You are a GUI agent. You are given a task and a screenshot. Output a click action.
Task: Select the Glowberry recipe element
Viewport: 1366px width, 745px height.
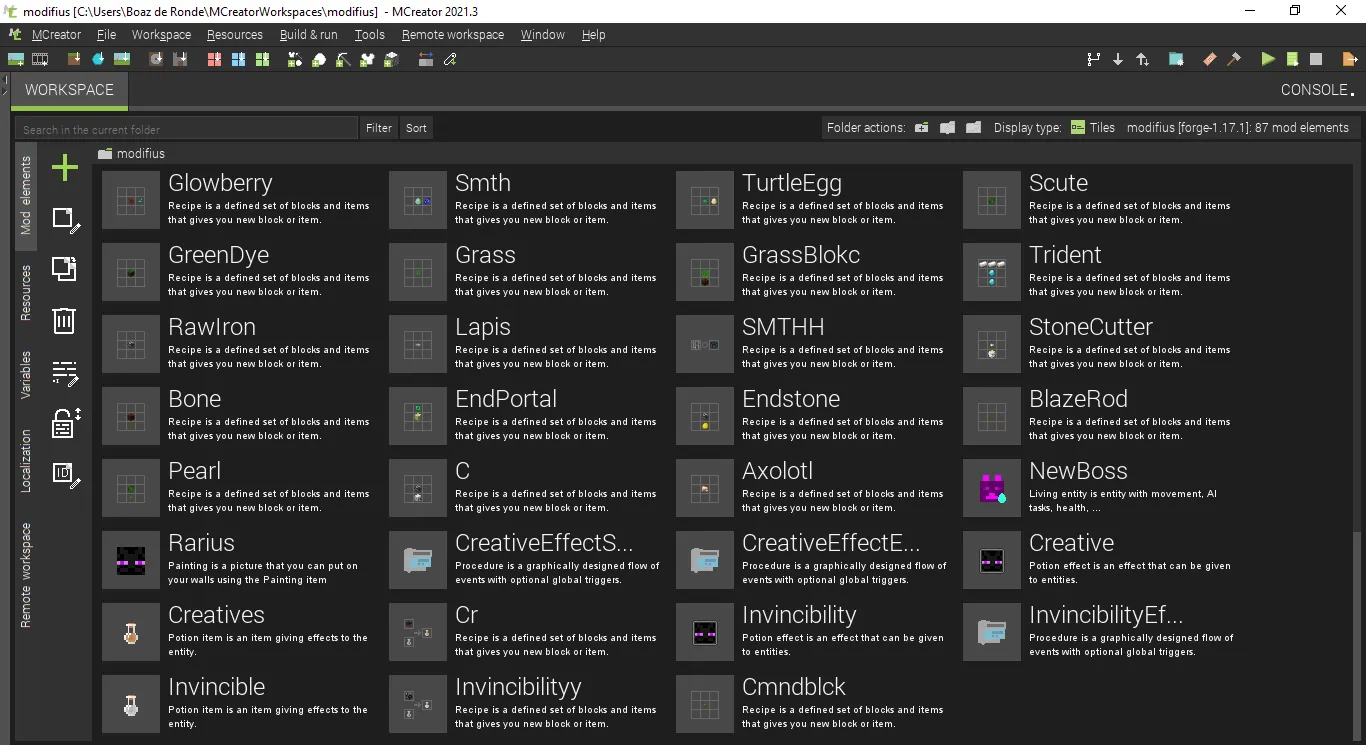click(240, 199)
